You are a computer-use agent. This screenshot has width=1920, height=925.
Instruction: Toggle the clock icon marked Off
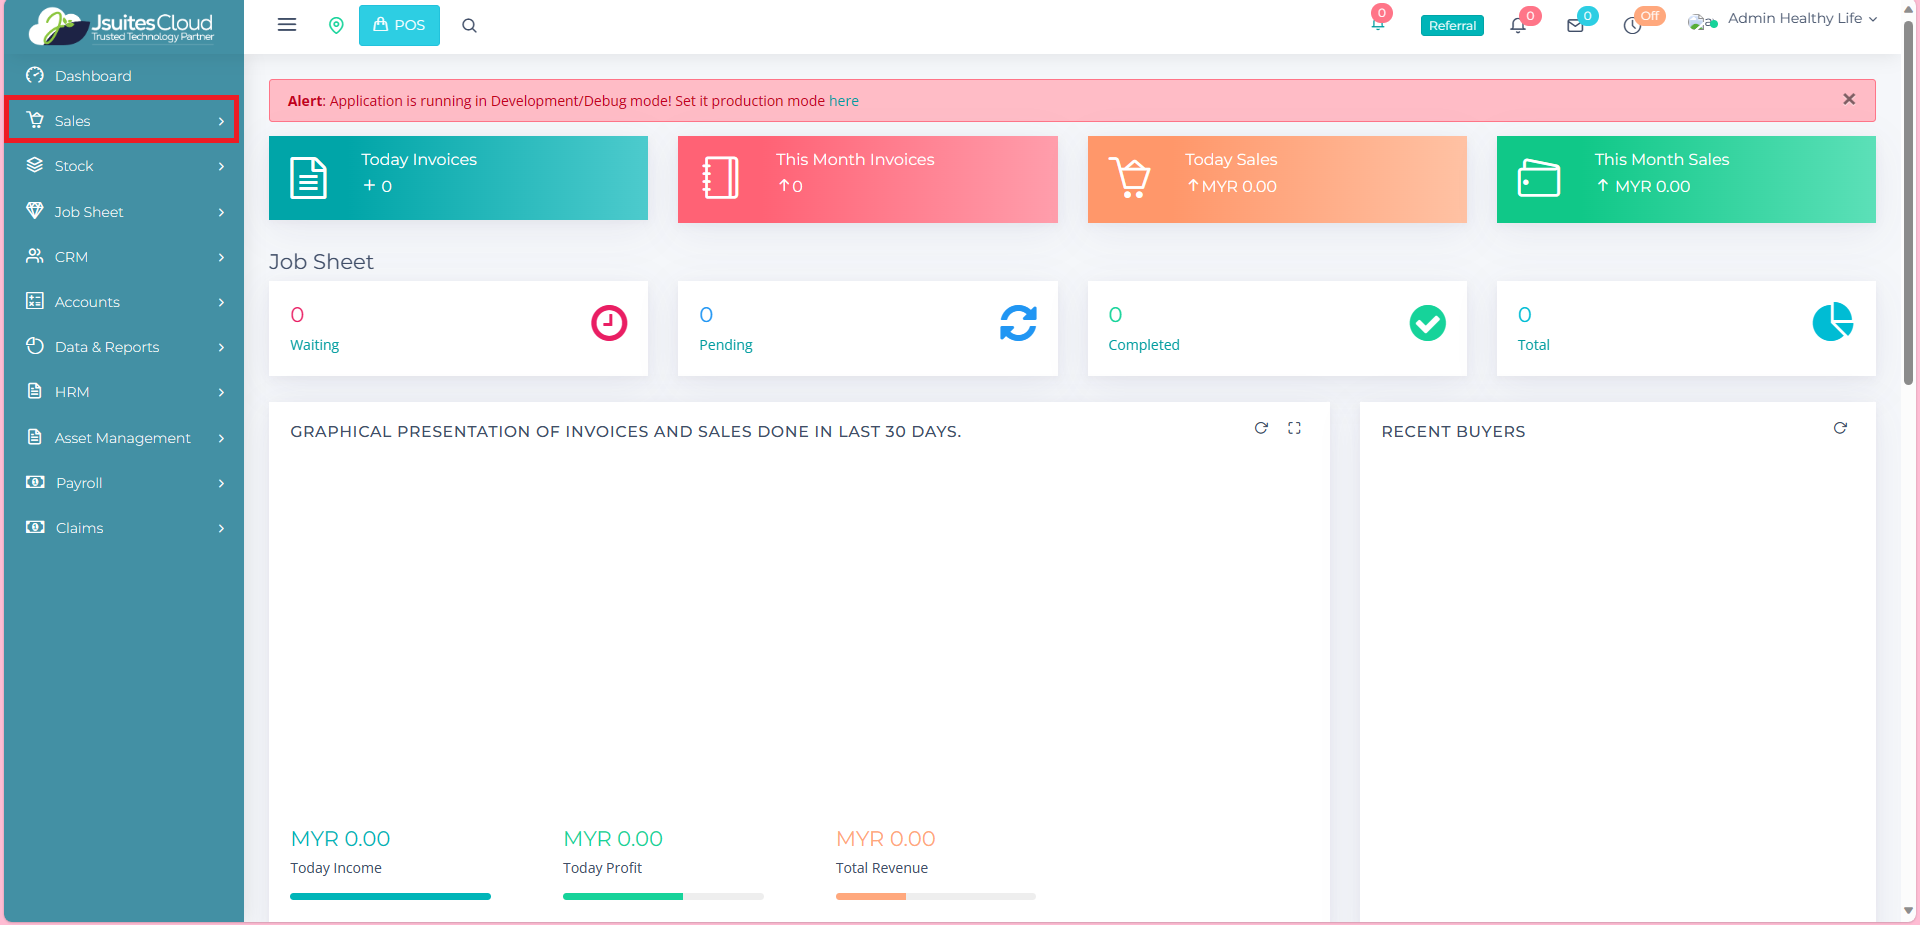point(1633,26)
